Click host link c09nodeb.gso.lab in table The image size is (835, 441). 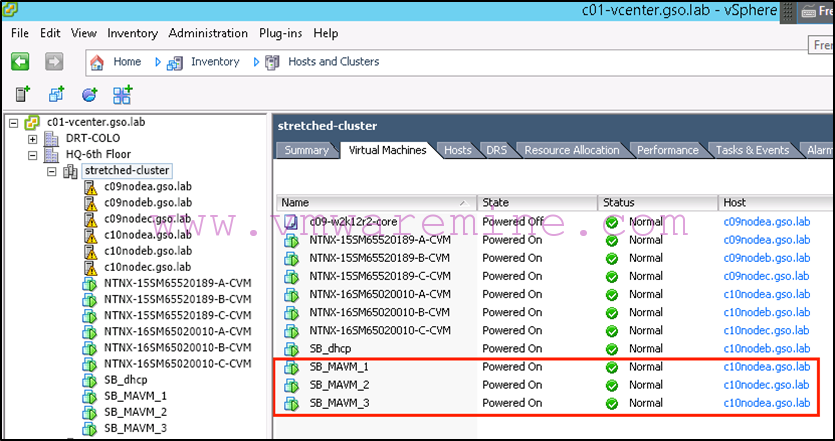click(x=767, y=258)
